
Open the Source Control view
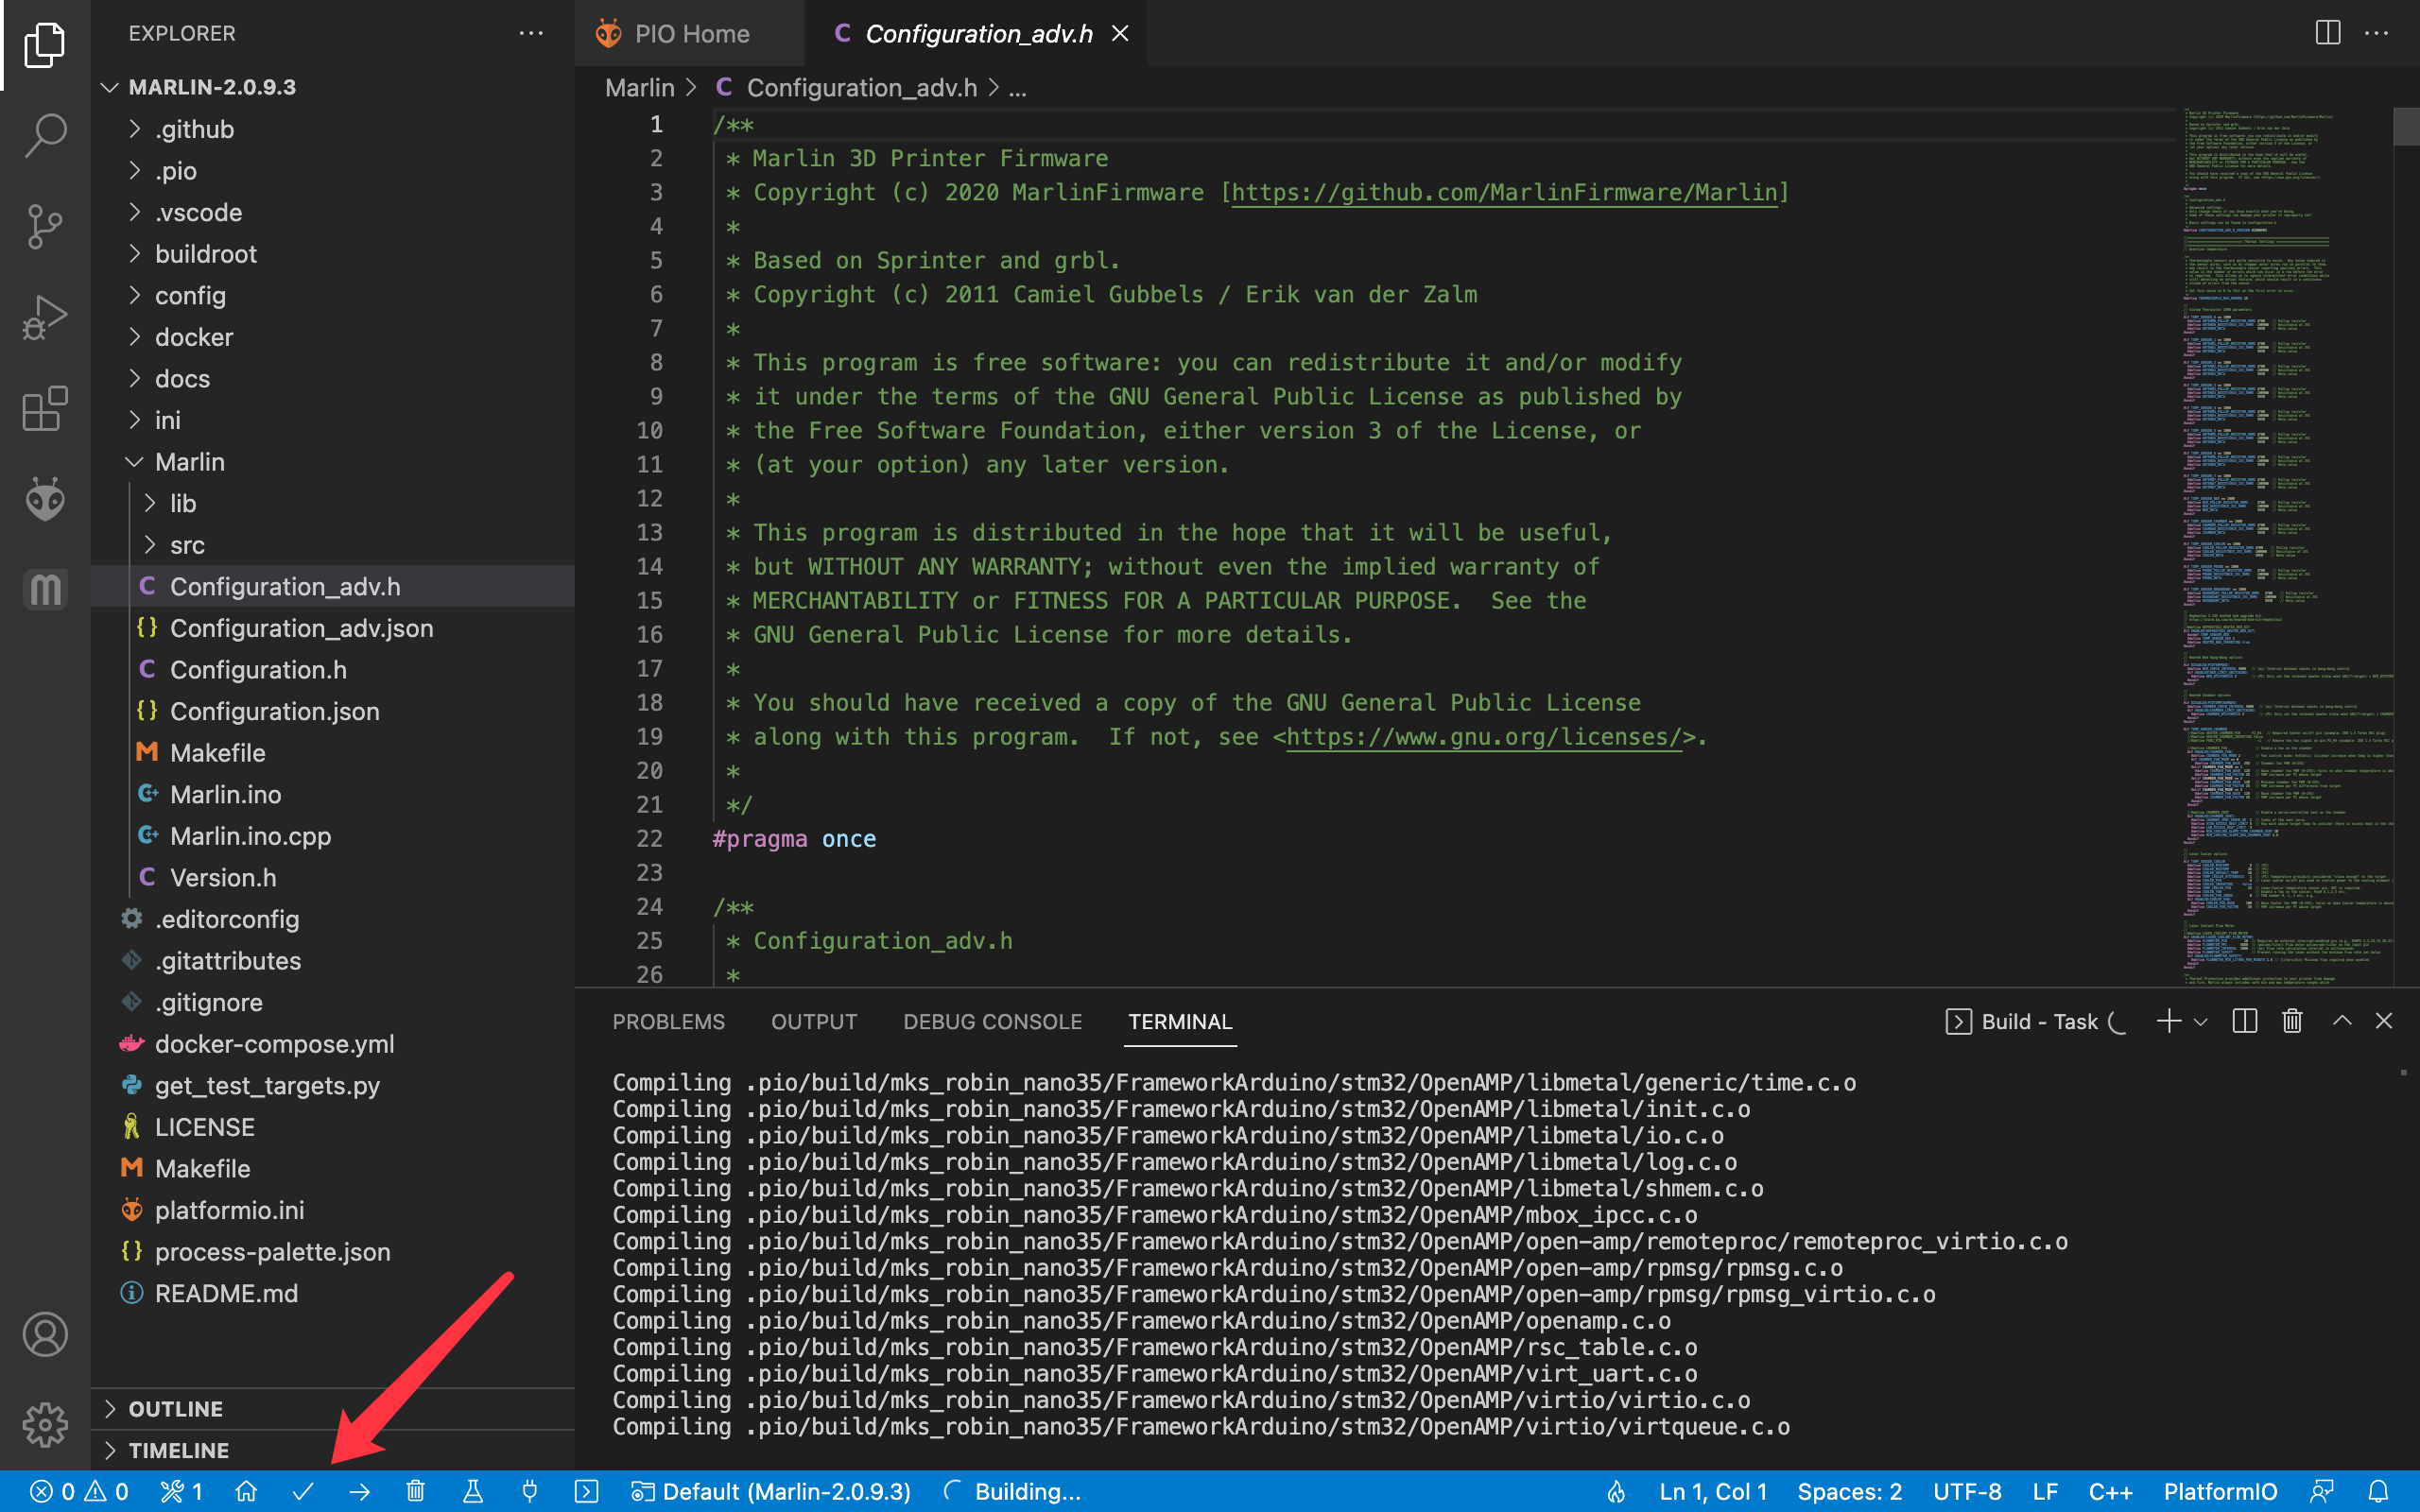45,226
